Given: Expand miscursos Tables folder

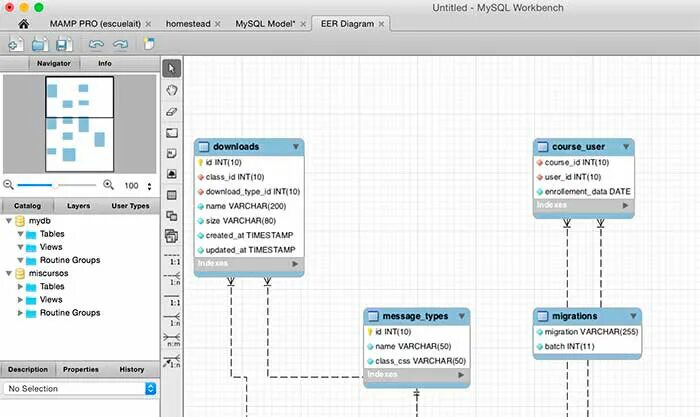Looking at the screenshot, I should [x=20, y=286].
